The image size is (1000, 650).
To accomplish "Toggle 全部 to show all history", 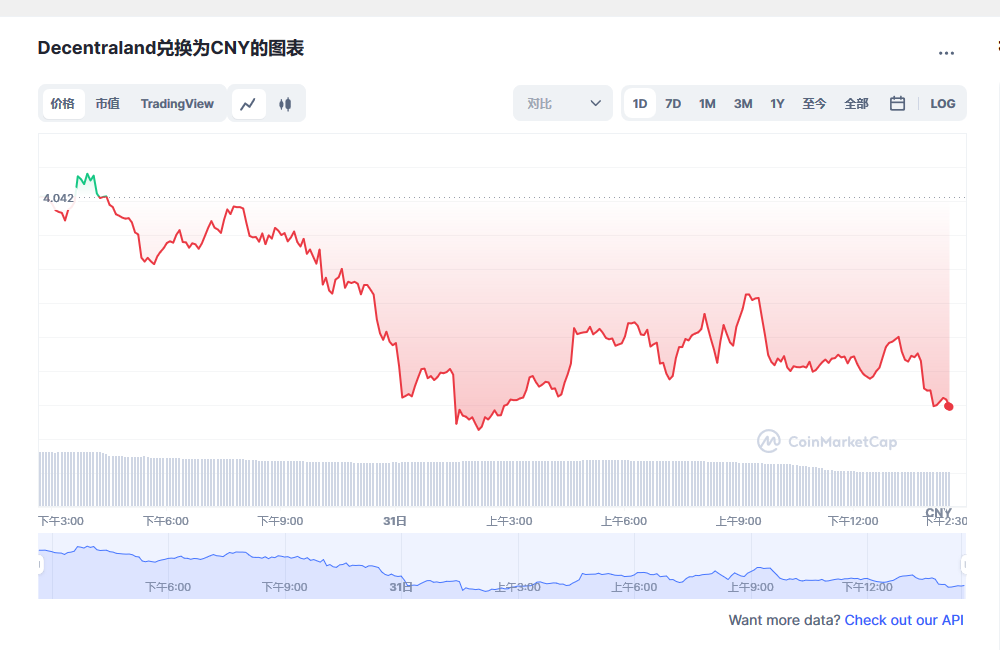I will [x=856, y=103].
